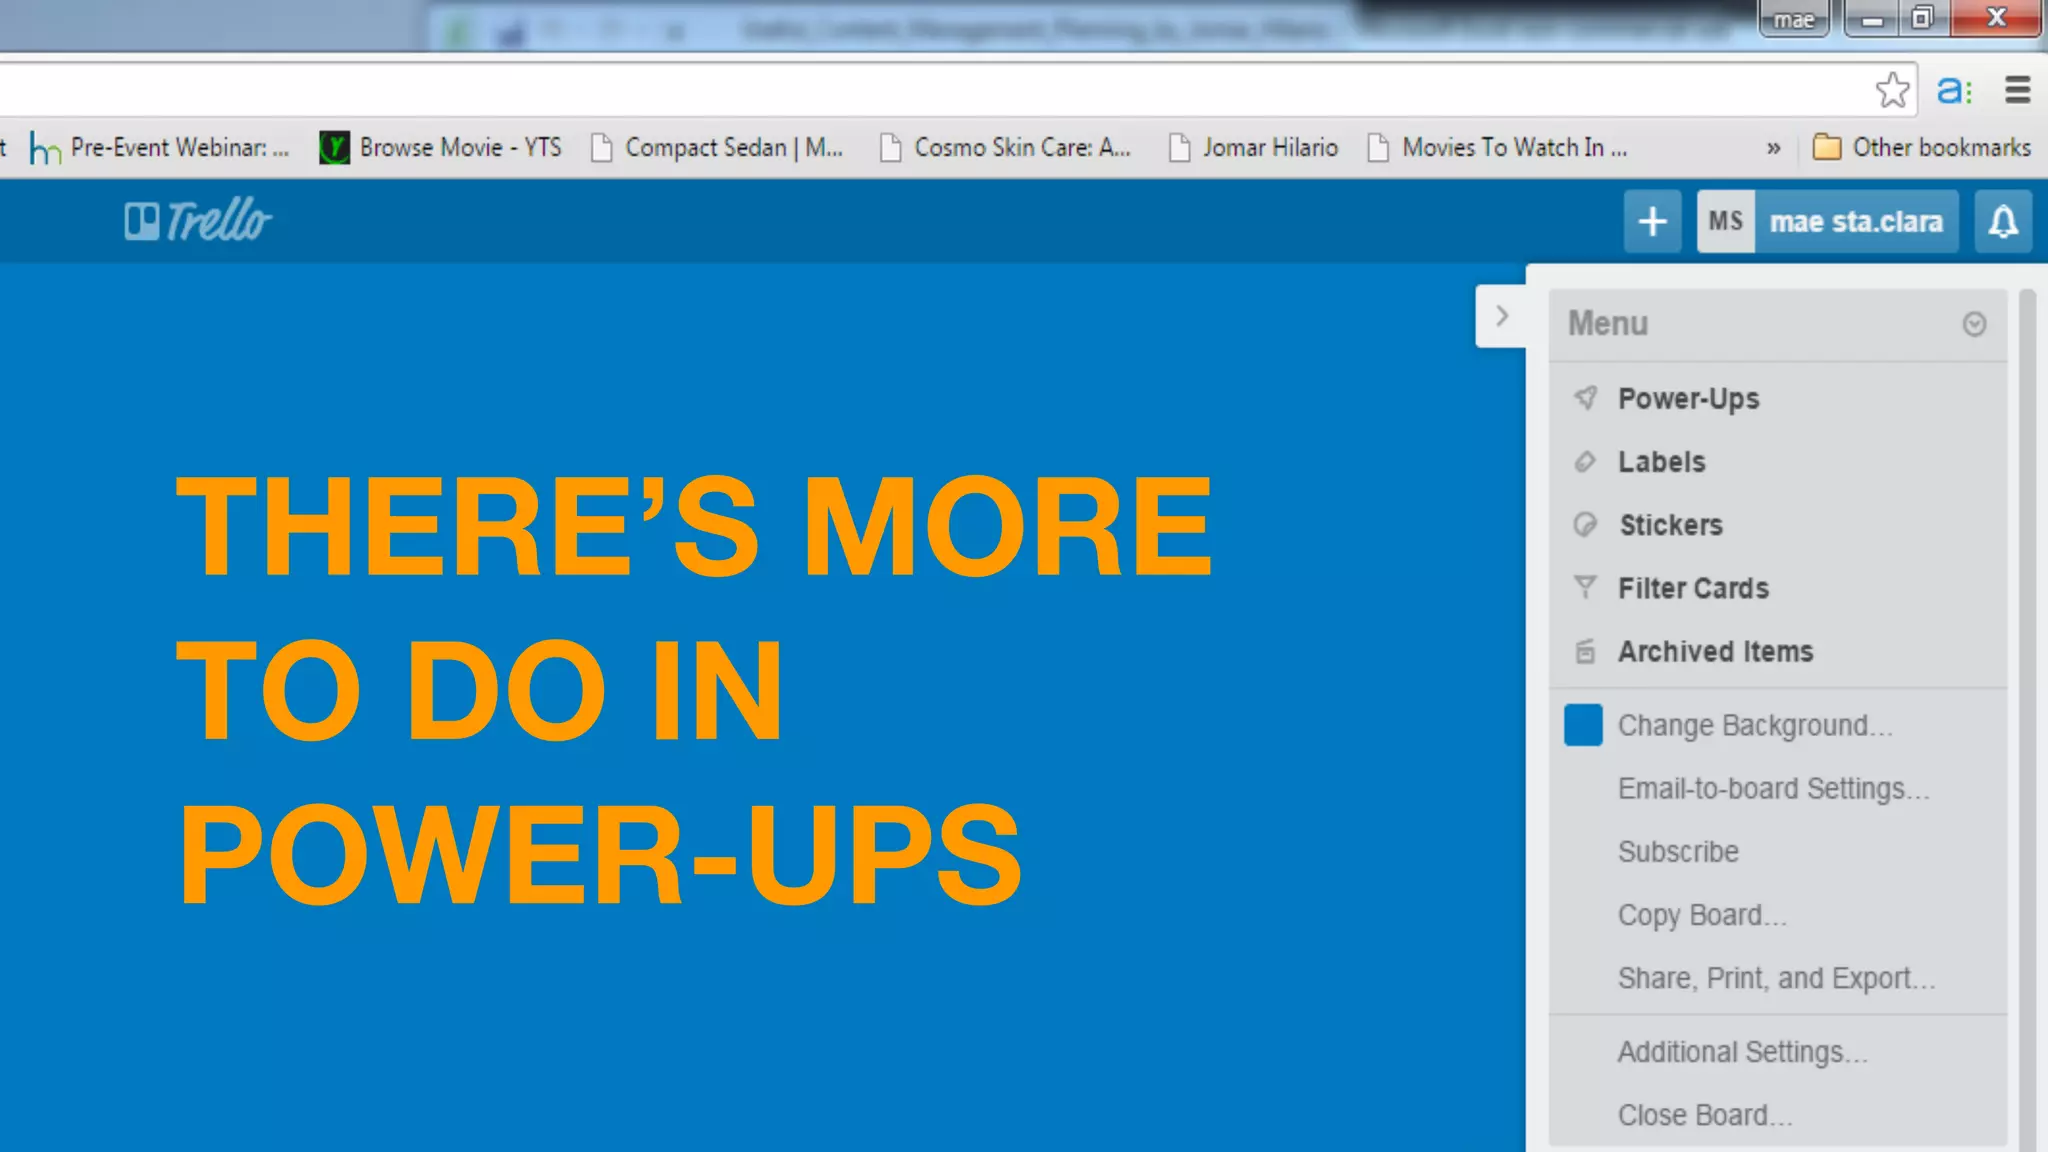Click Subscribe in the menu

pos(1678,852)
